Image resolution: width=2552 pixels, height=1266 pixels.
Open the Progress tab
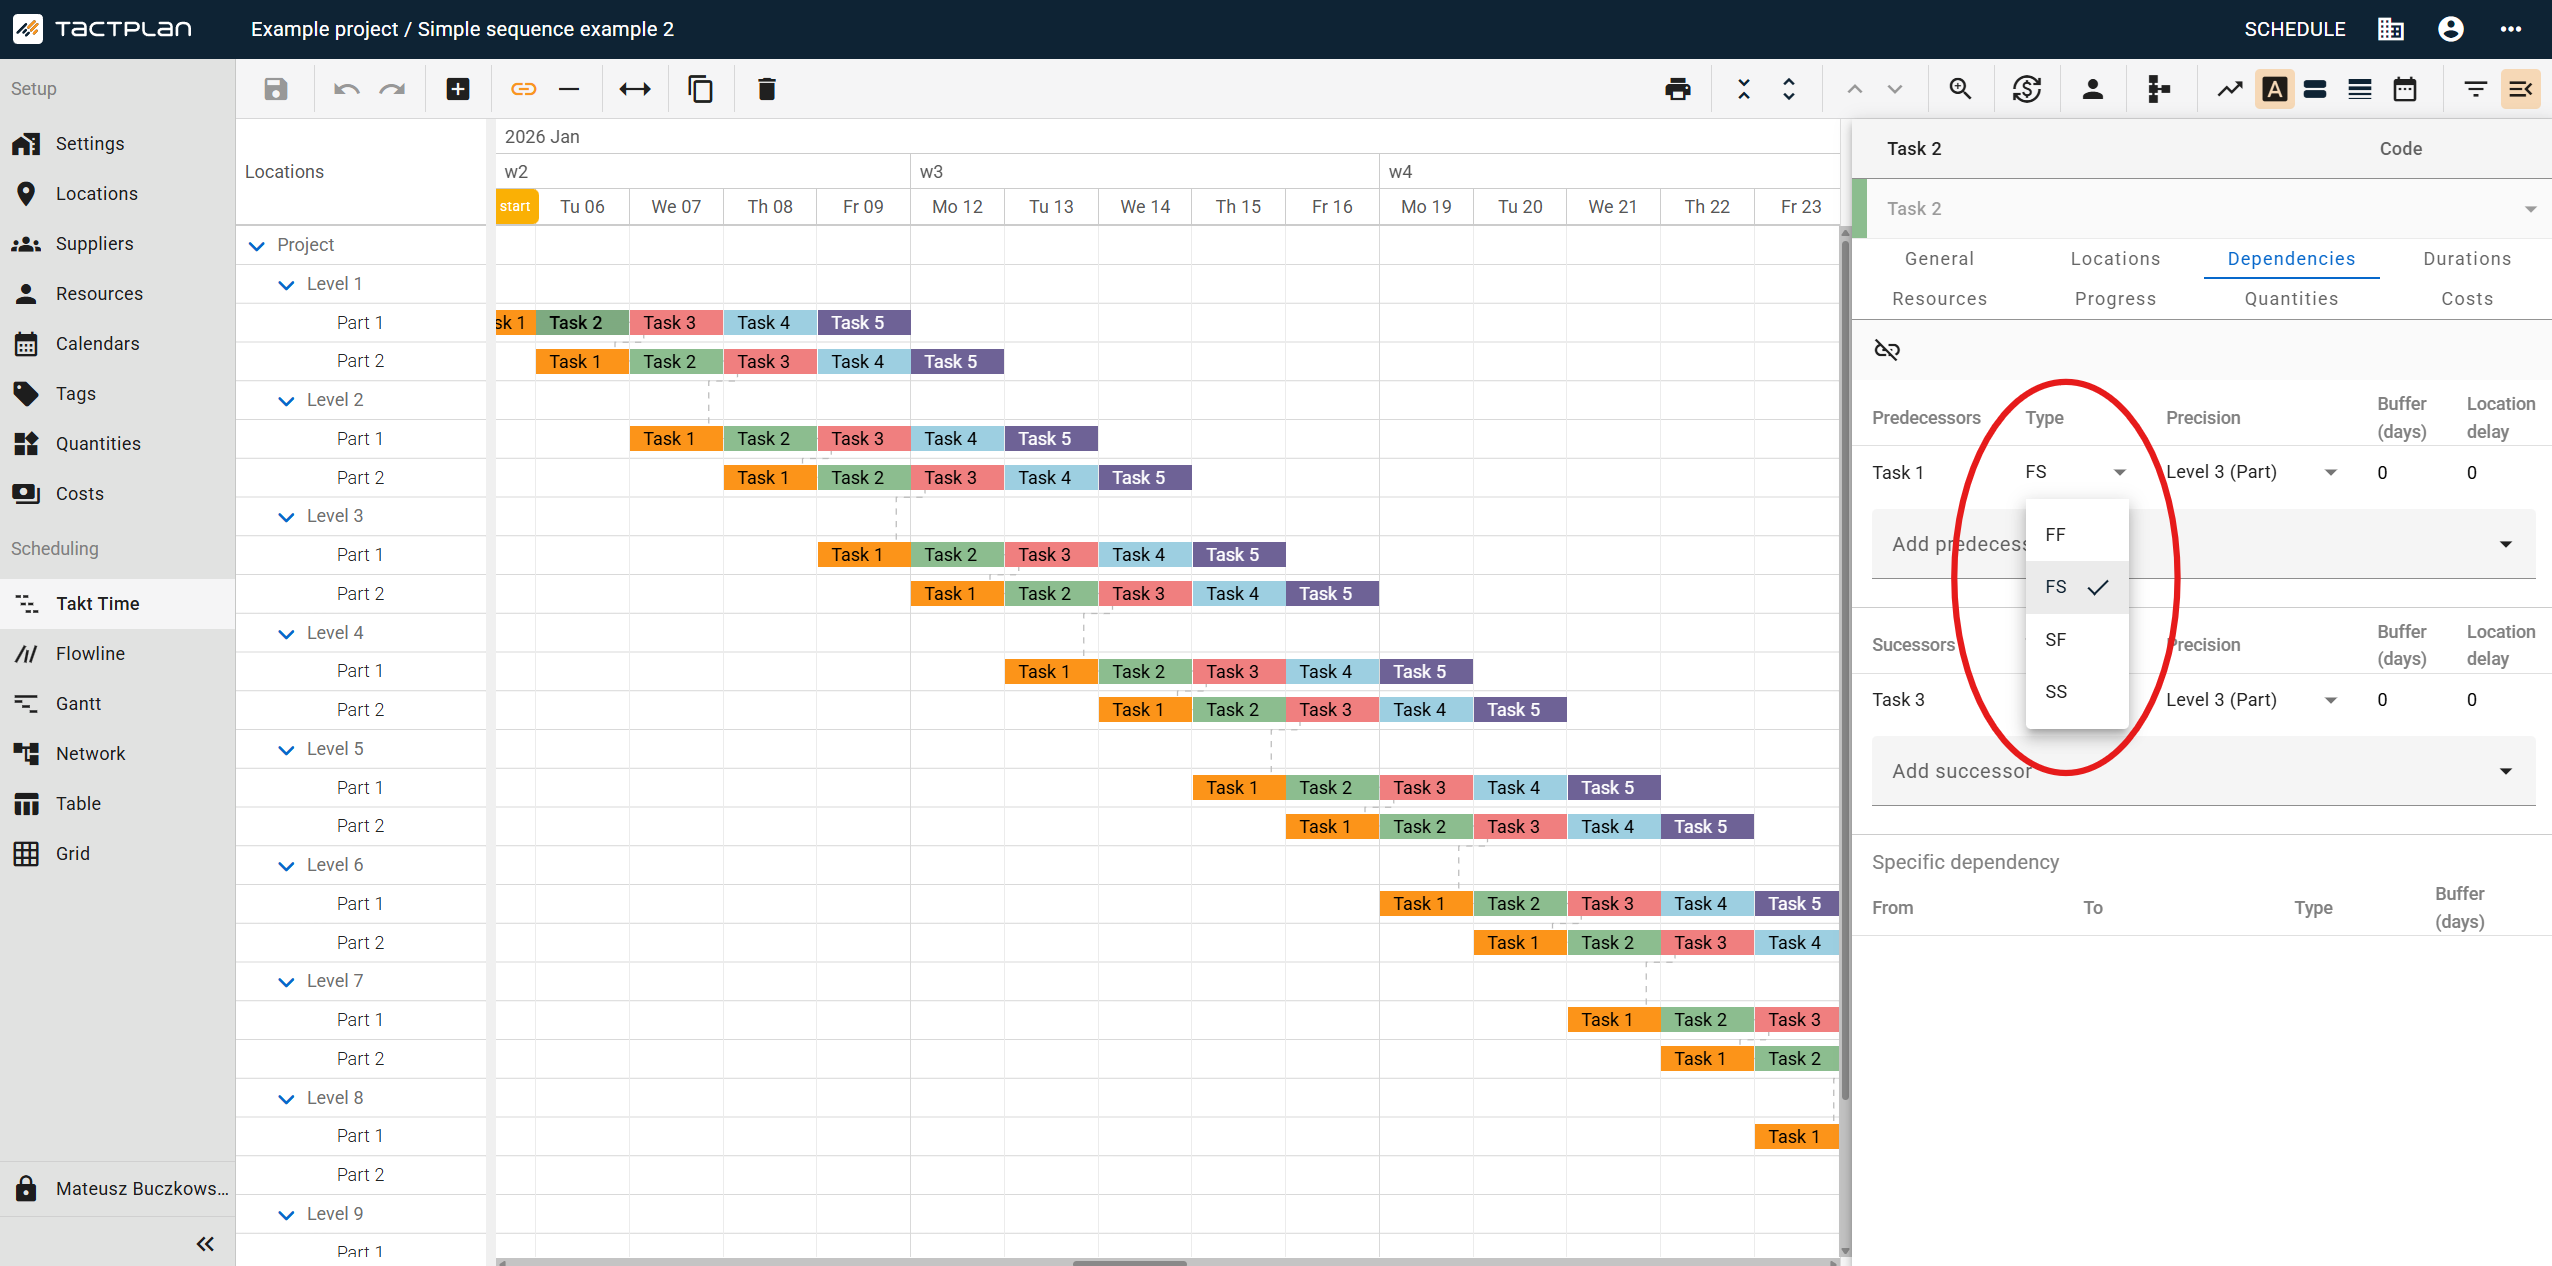coord(2115,299)
